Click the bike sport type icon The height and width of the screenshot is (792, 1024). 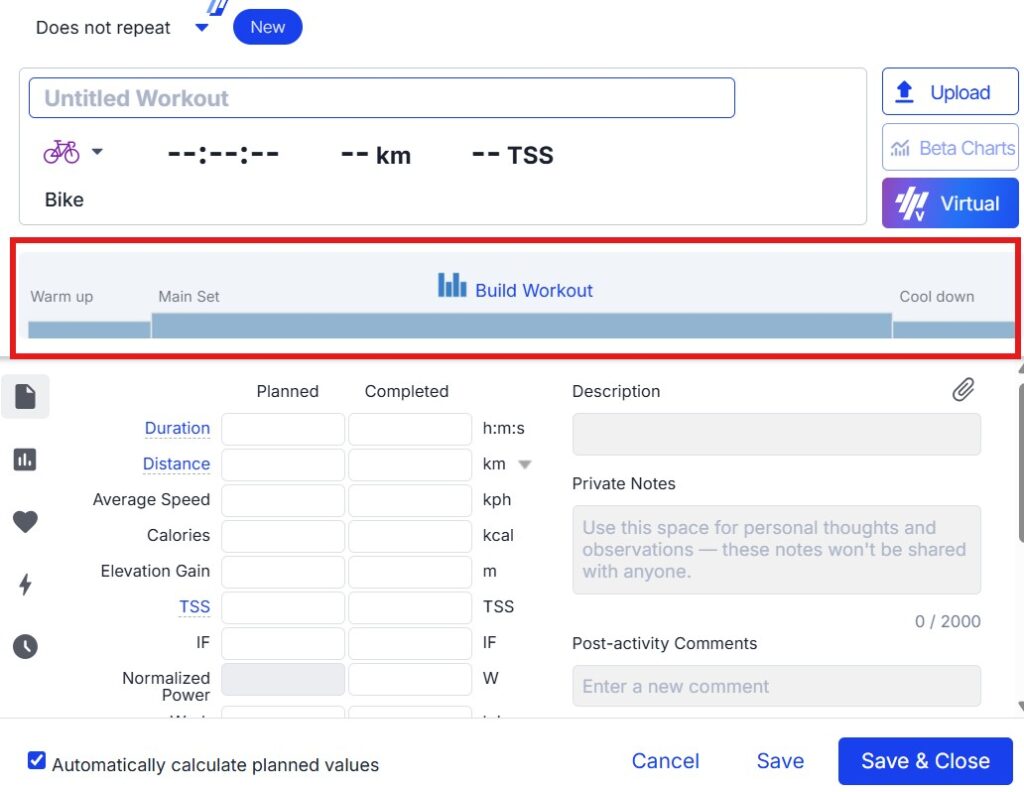tap(61, 151)
